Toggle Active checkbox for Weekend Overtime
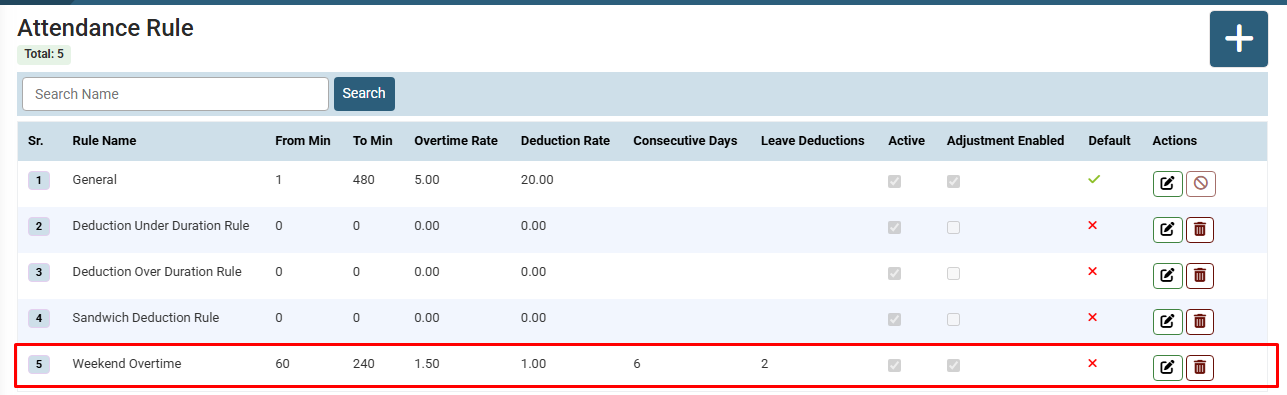1287x395 pixels. pos(895,366)
